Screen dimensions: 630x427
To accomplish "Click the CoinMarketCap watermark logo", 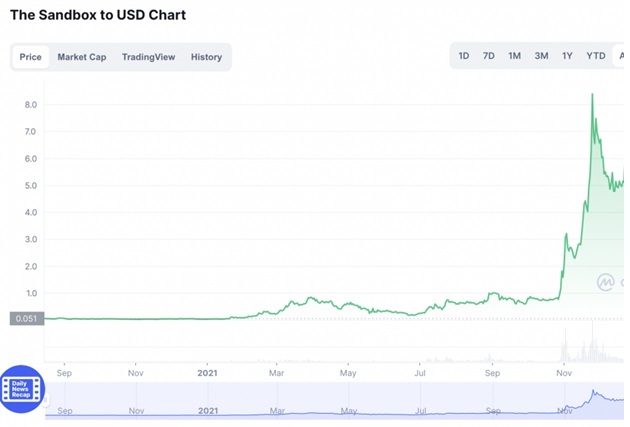I will (606, 282).
